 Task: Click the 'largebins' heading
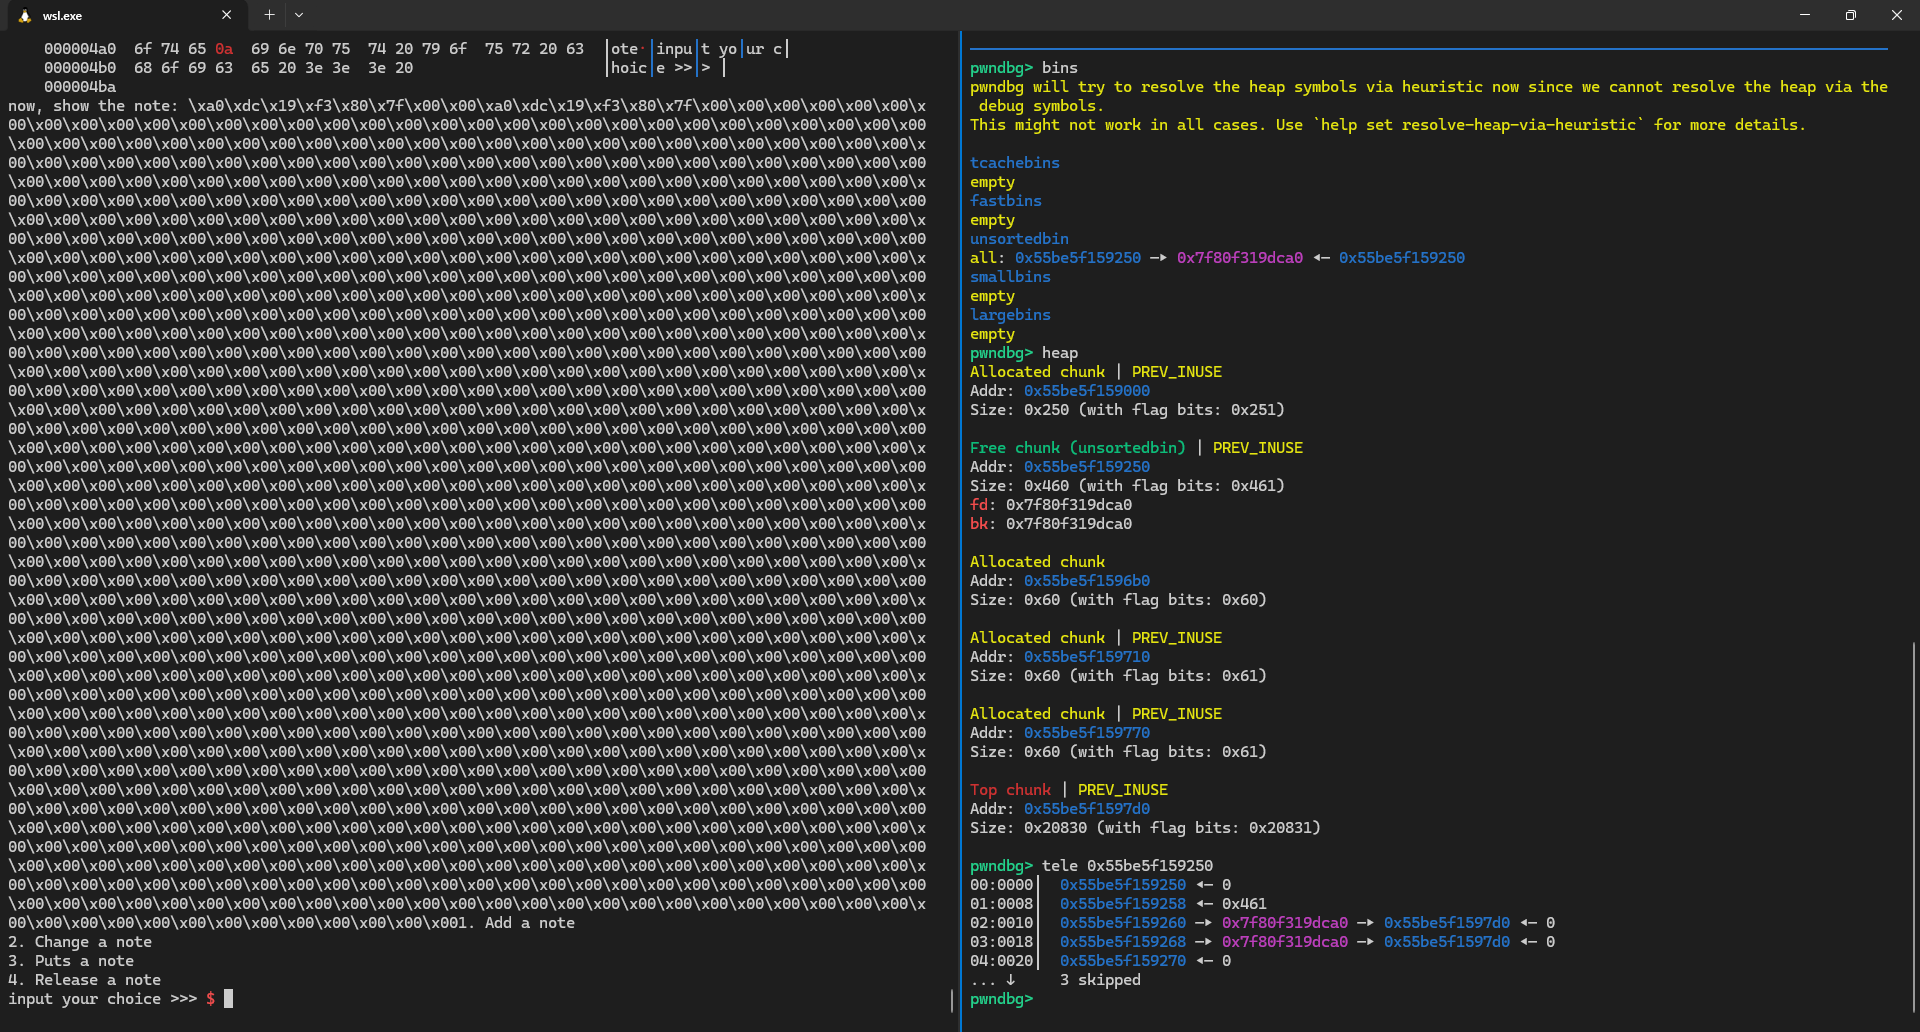(x=1010, y=315)
